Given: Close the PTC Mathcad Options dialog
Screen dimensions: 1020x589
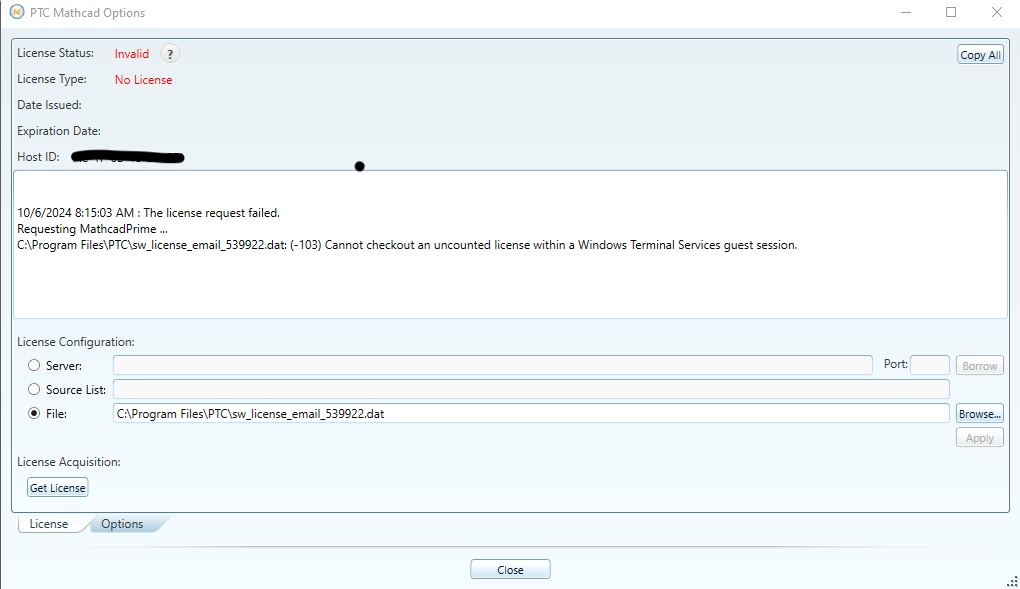Looking at the screenshot, I should pos(510,568).
